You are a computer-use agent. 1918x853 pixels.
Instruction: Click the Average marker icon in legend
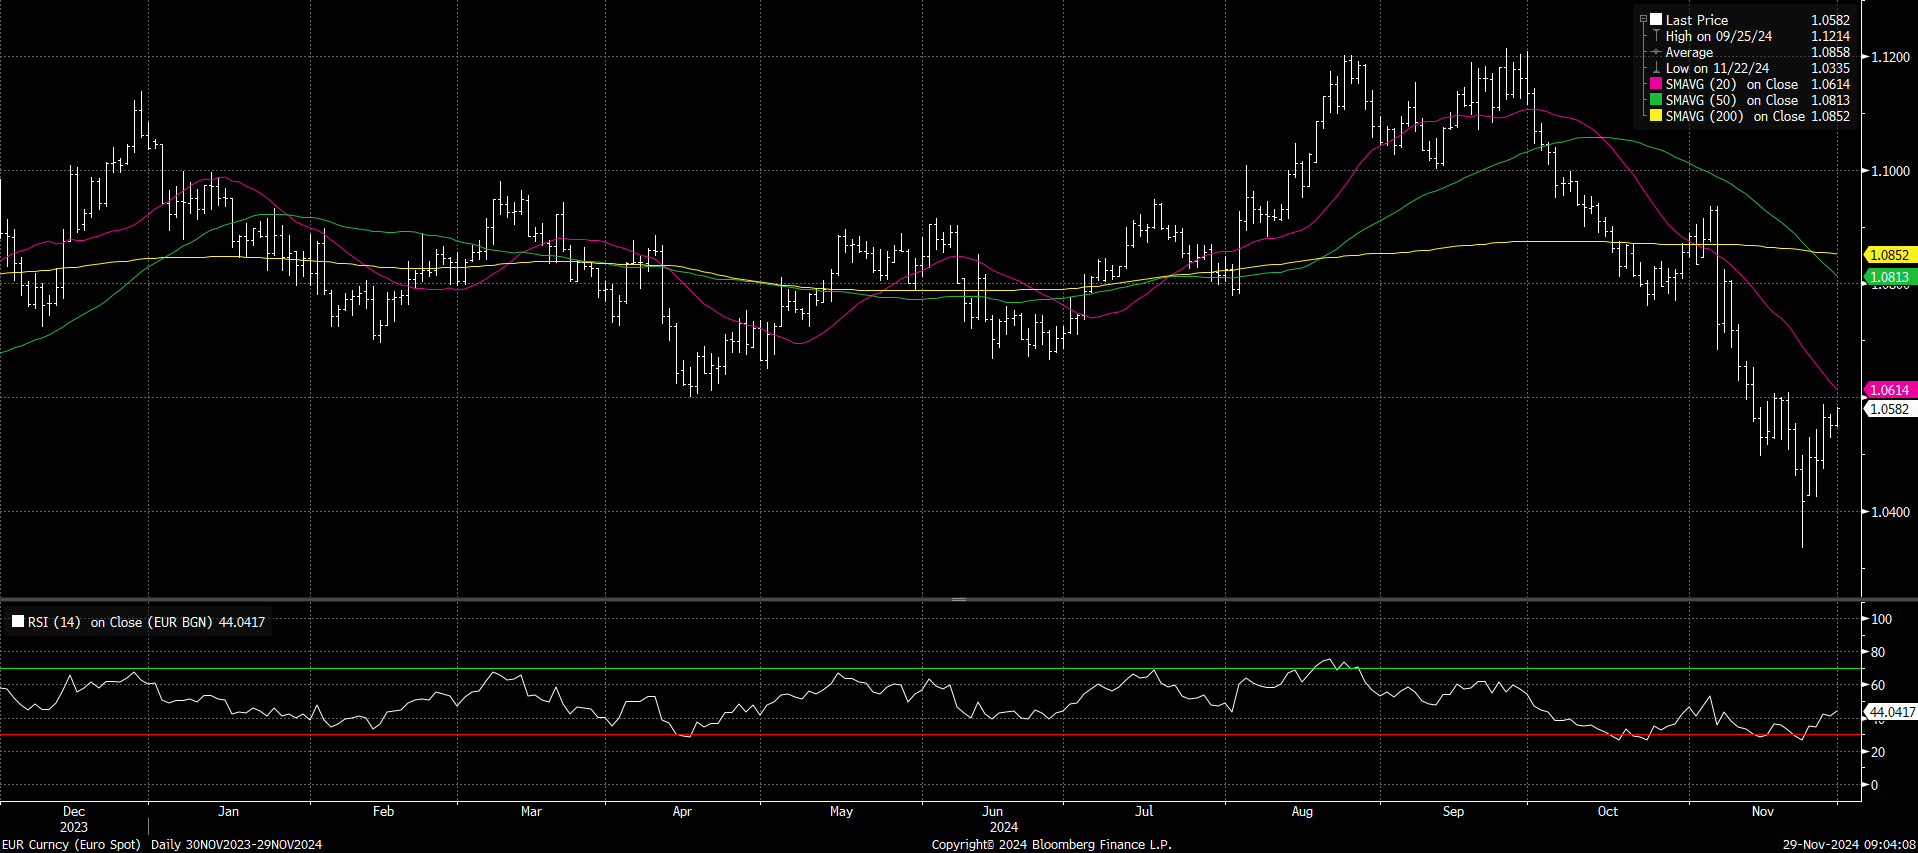click(1656, 52)
